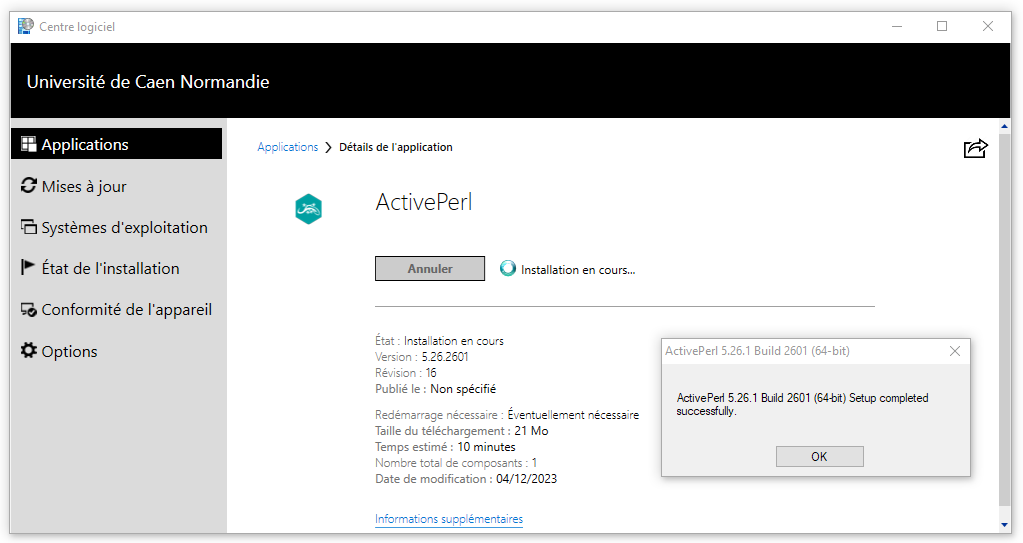Click the share icon at top right
Screen dimensions: 1023x543
(x=975, y=149)
